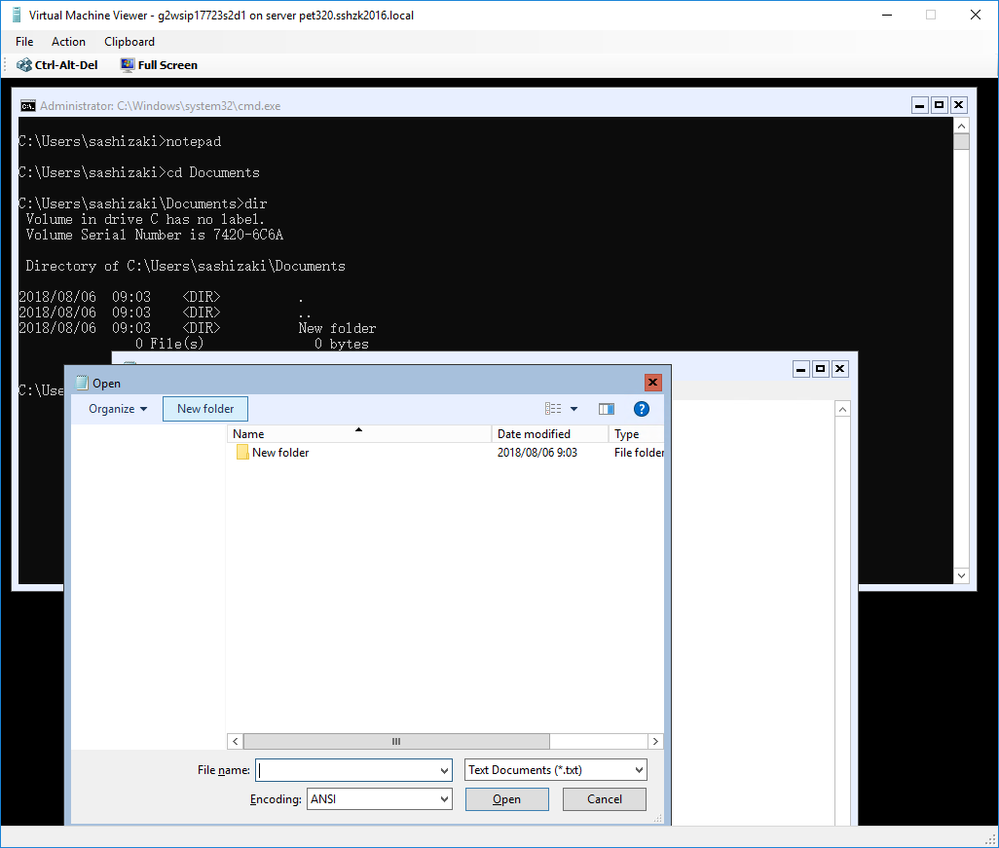The width and height of the screenshot is (999, 848).
Task: Click cmd window scrollbar down arrow
Action: point(961,576)
